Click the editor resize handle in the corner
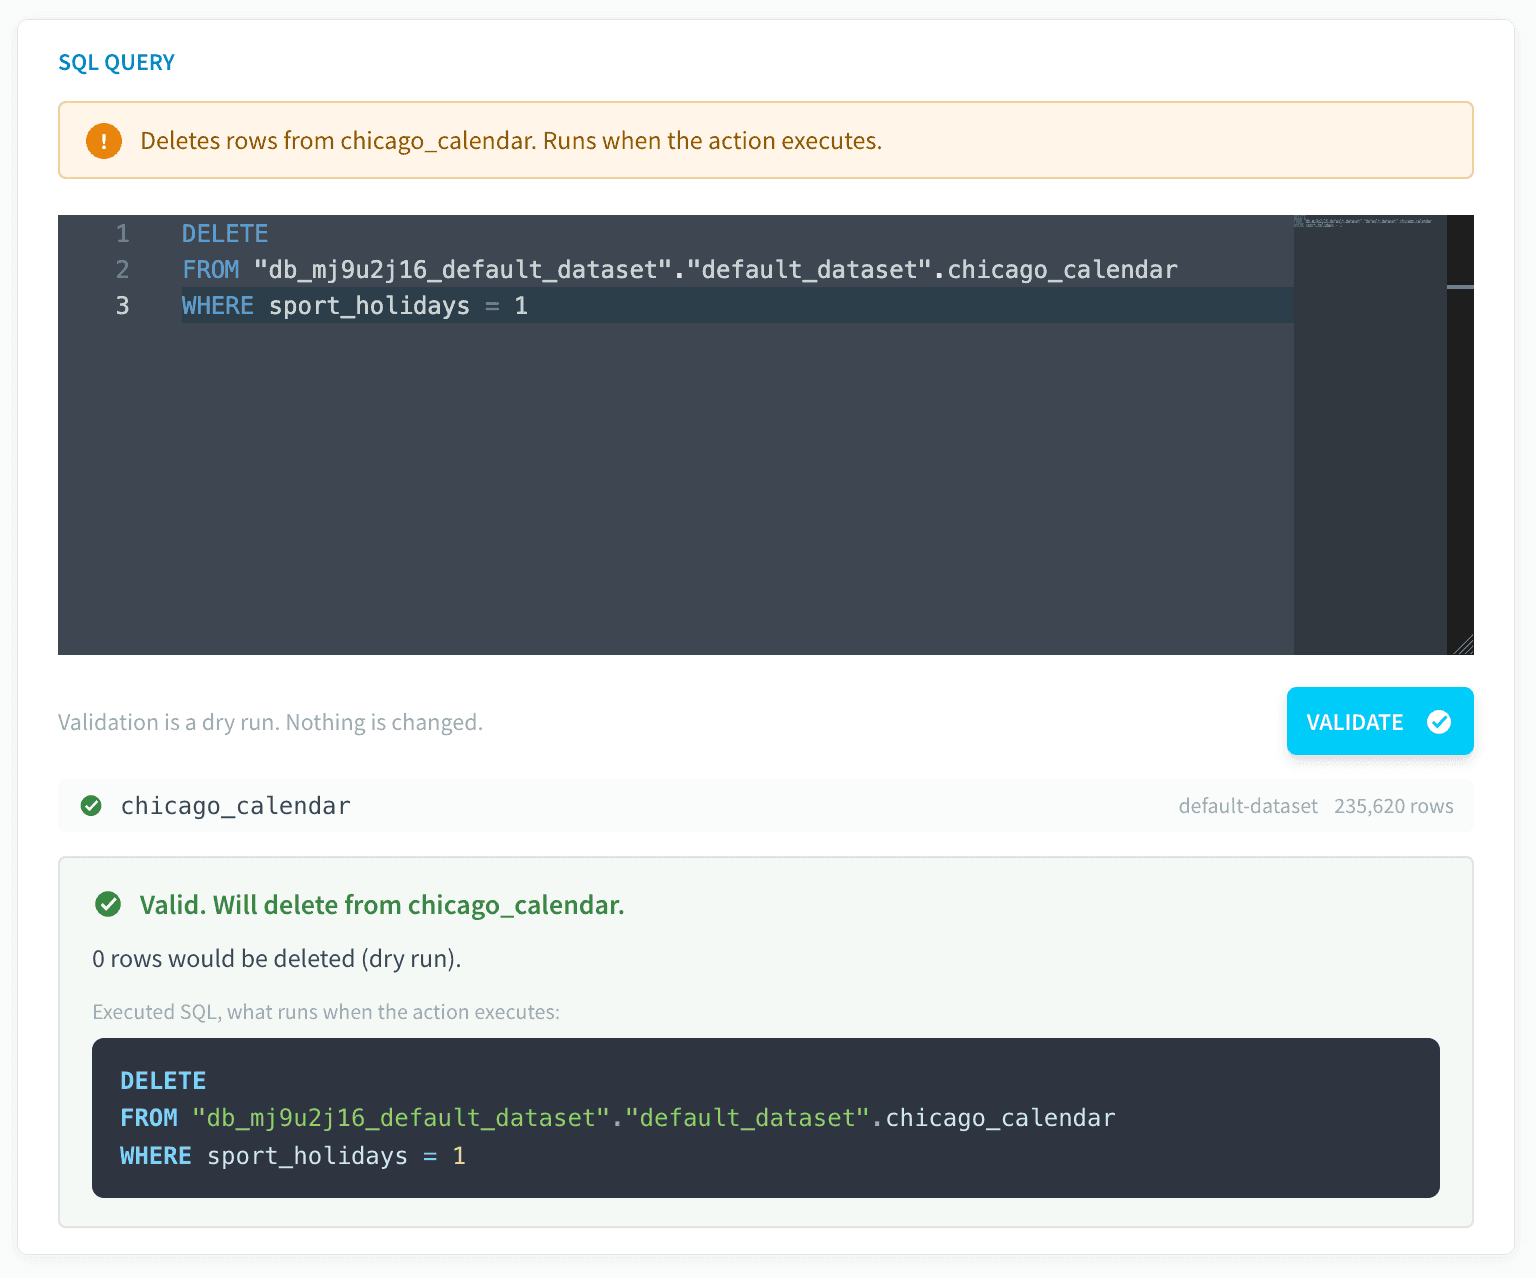This screenshot has width=1536, height=1278. 1462,644
